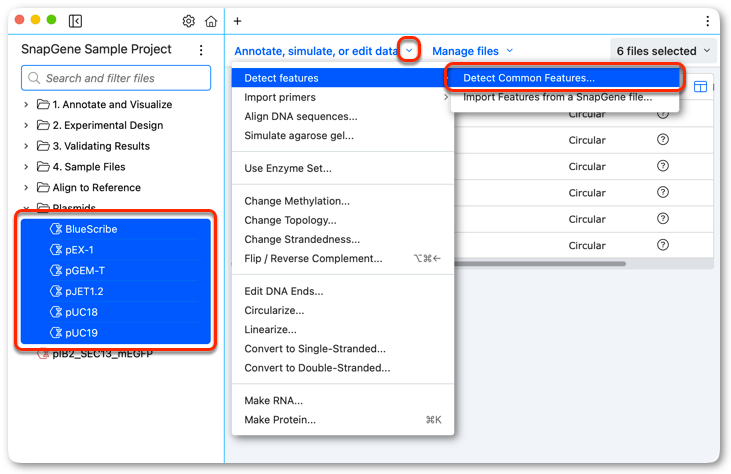Choose Align DNA sequences...
731x474 pixels.
343,117
